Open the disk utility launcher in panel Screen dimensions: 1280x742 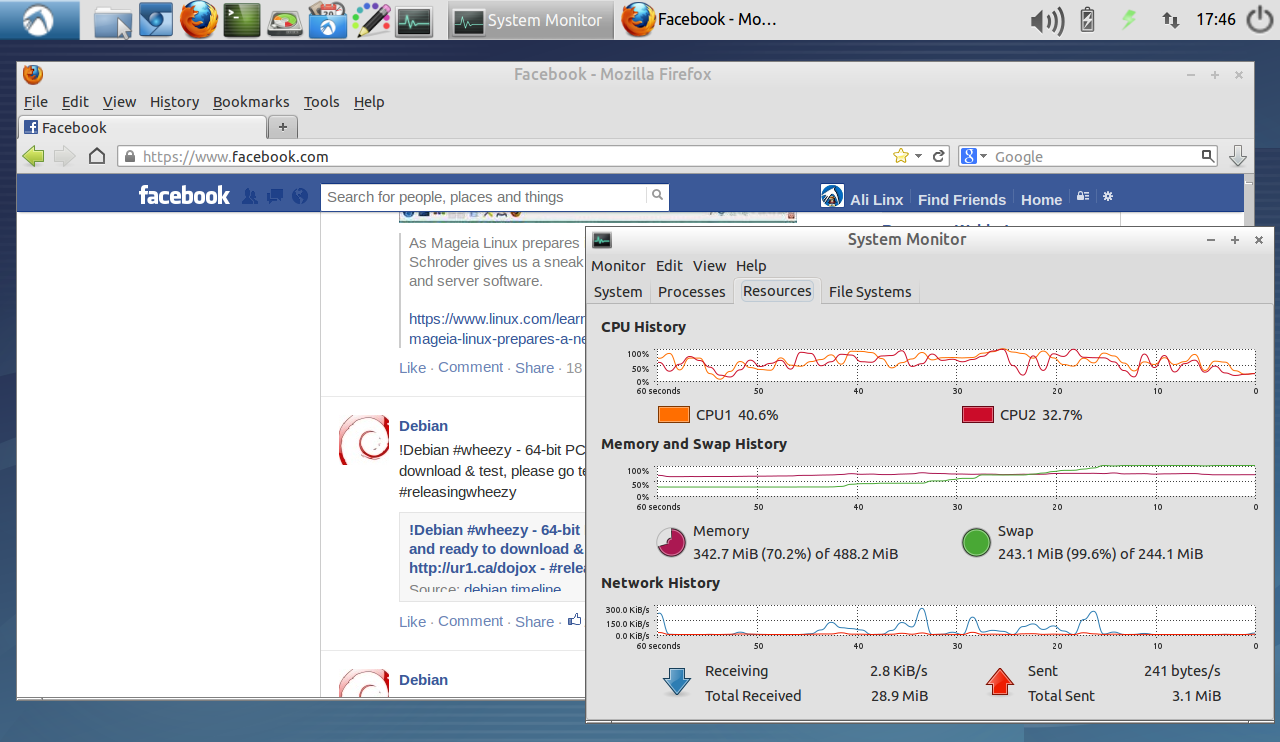tap(285, 21)
